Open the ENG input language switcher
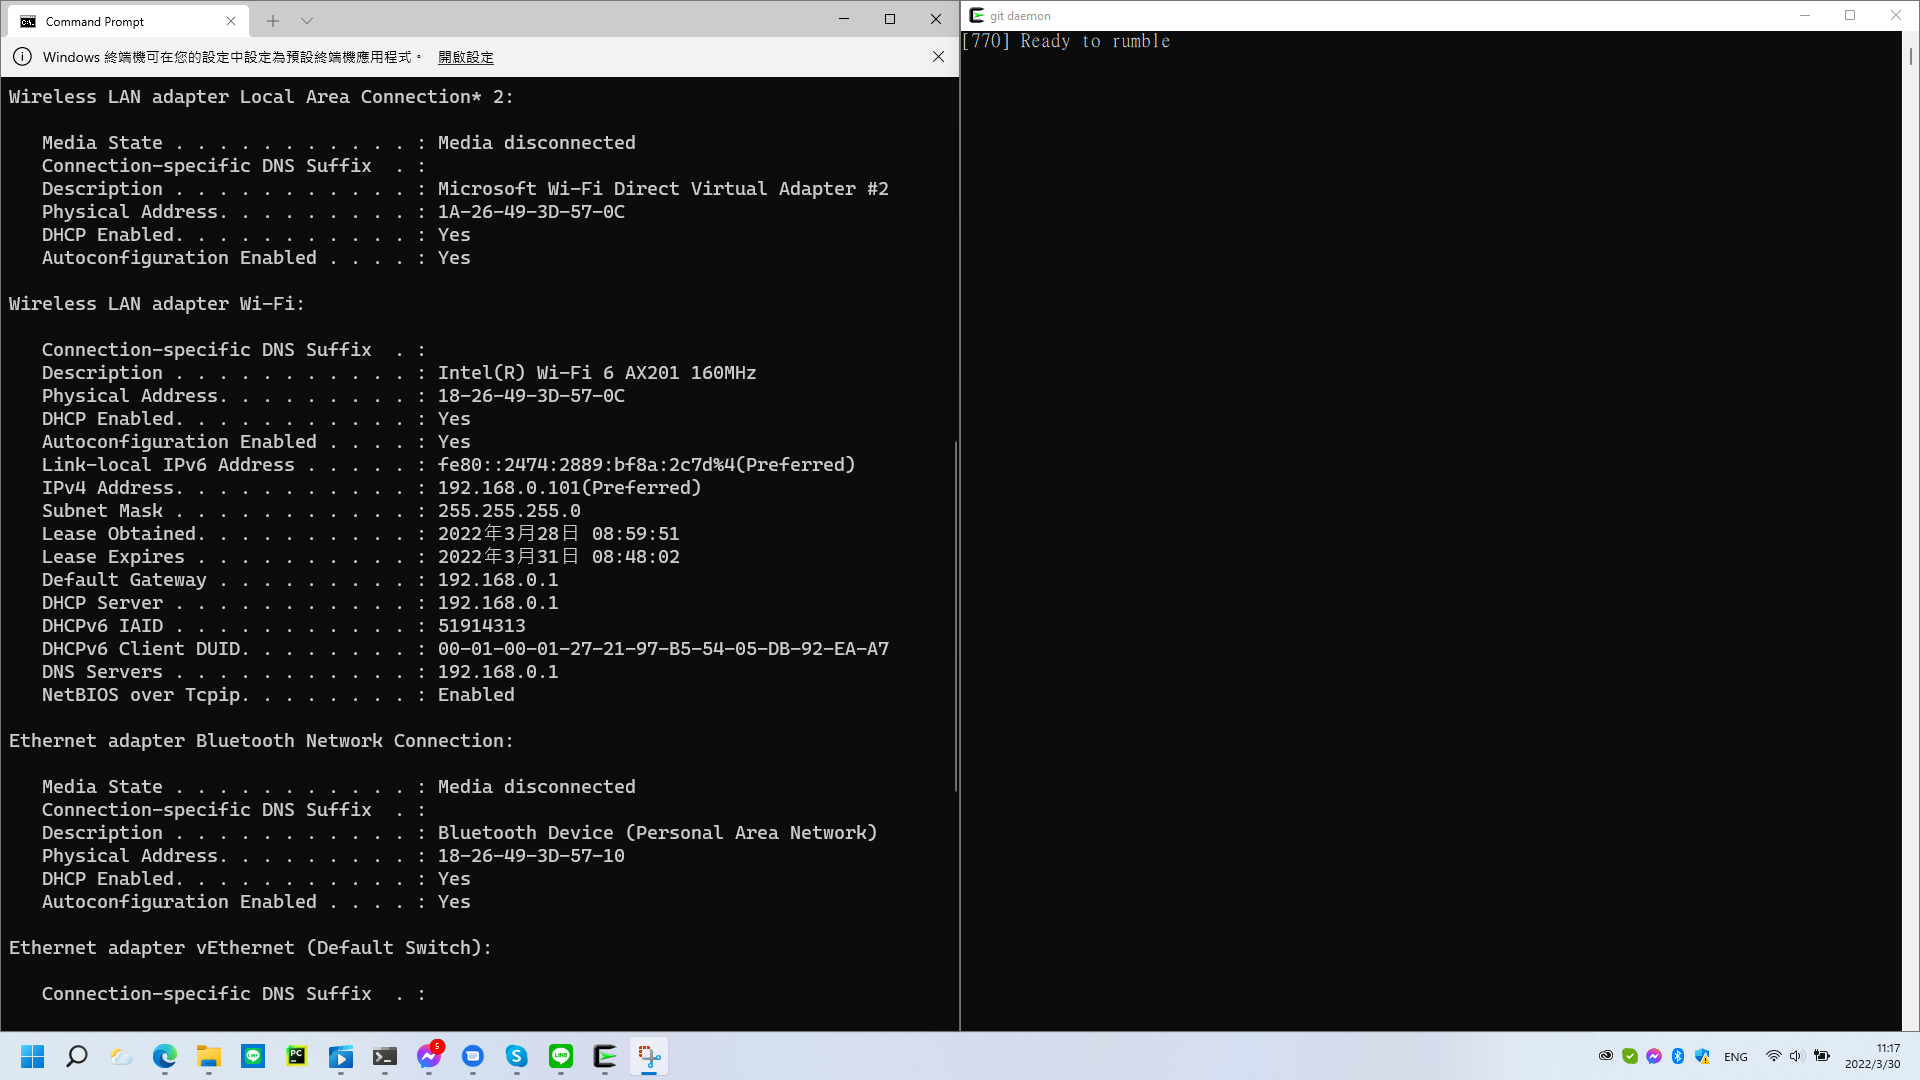1920x1080 pixels. [1735, 1056]
